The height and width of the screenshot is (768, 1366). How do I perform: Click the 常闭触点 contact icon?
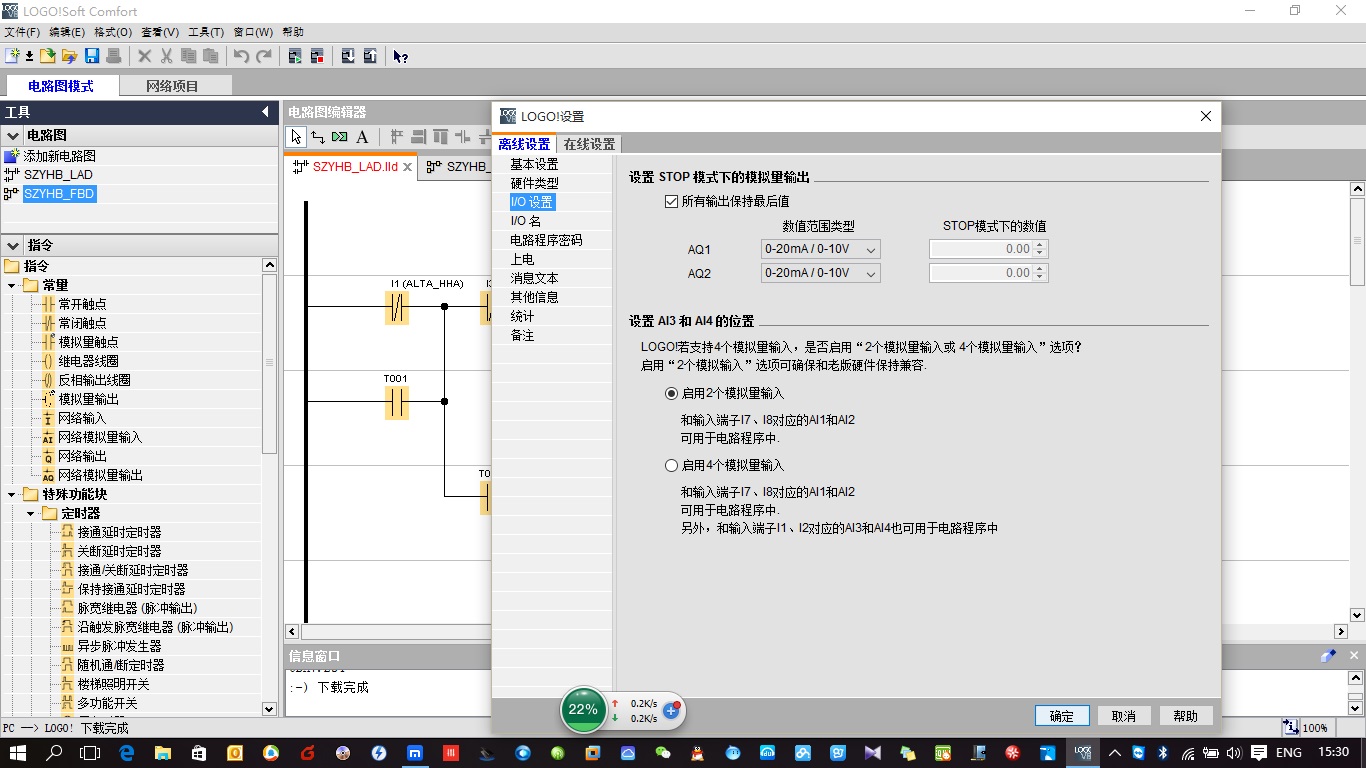click(x=48, y=323)
